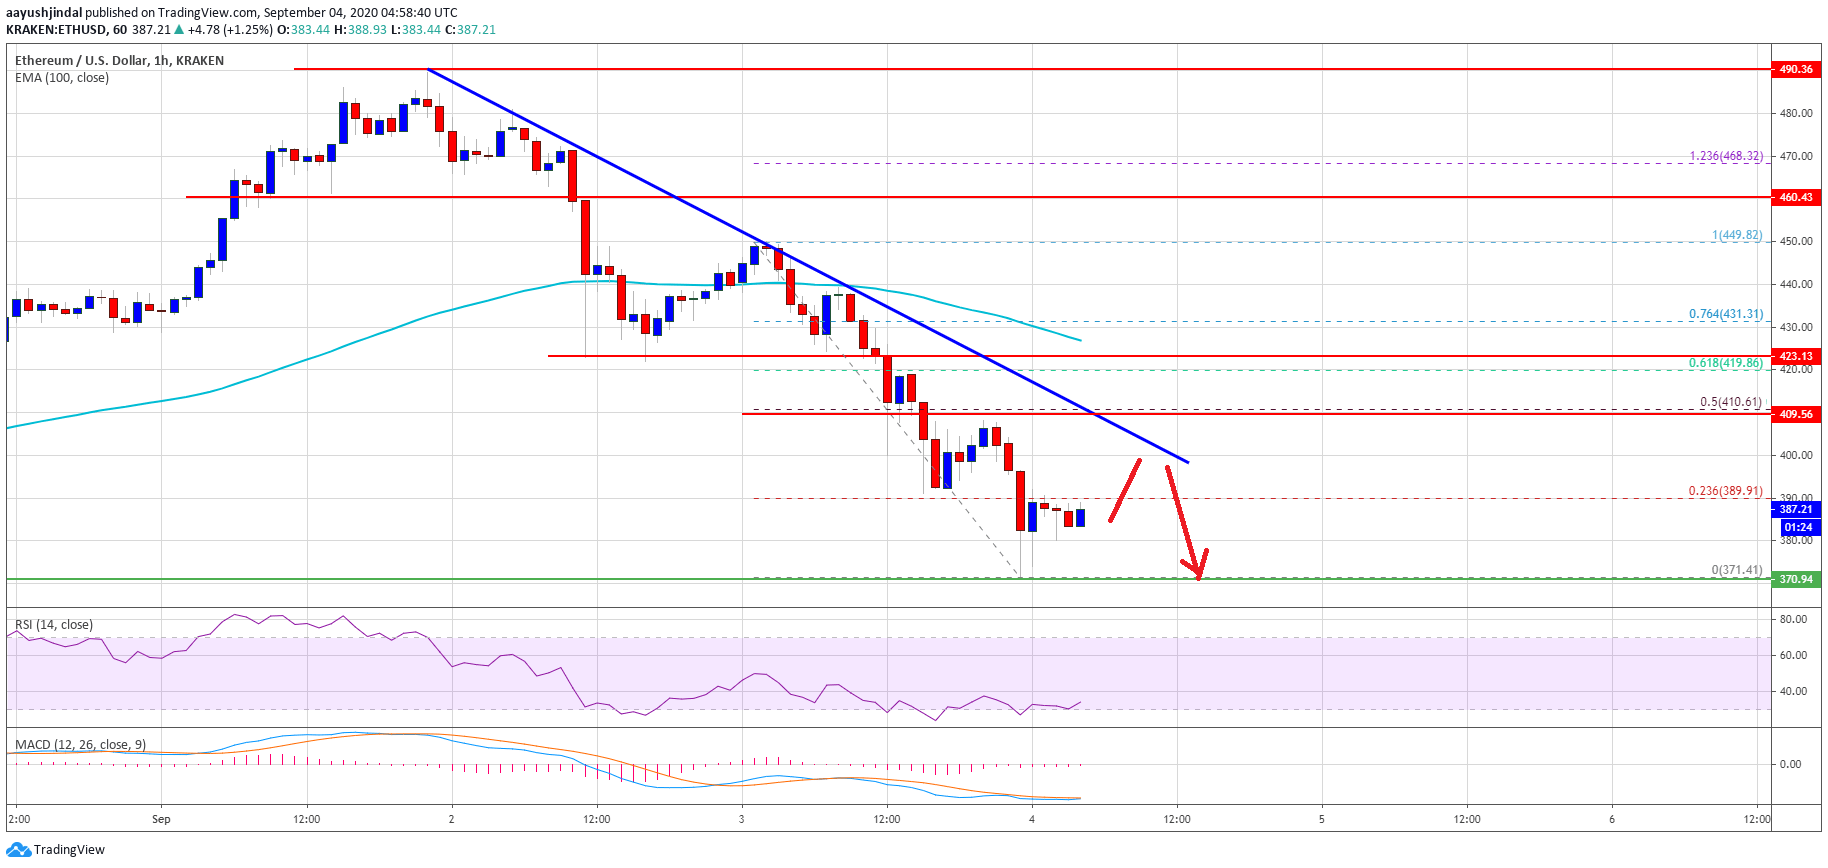Image resolution: width=1828 pixels, height=868 pixels.
Task: Click the 0.618(419.86) Fibonacci level label
Action: coord(1726,363)
